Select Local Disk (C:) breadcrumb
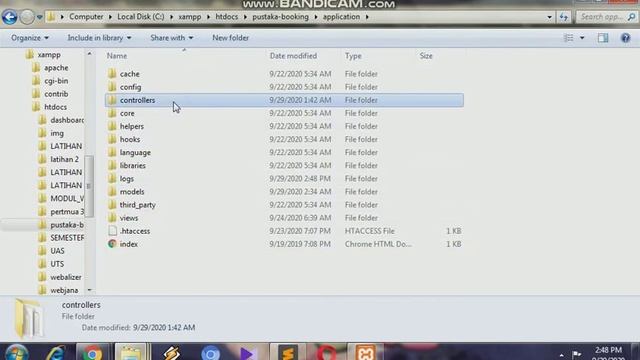Viewport: 640px width, 360px height. click(x=141, y=17)
